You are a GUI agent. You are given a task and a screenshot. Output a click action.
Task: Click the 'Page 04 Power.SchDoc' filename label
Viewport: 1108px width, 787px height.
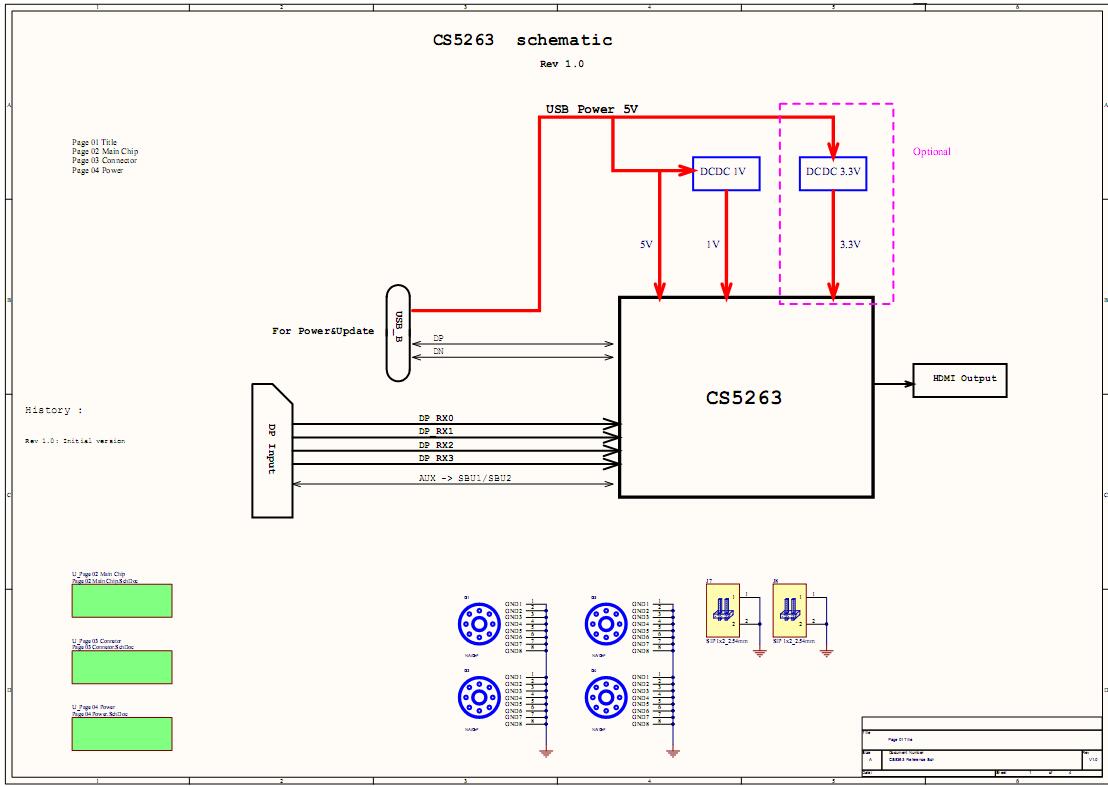[100, 714]
